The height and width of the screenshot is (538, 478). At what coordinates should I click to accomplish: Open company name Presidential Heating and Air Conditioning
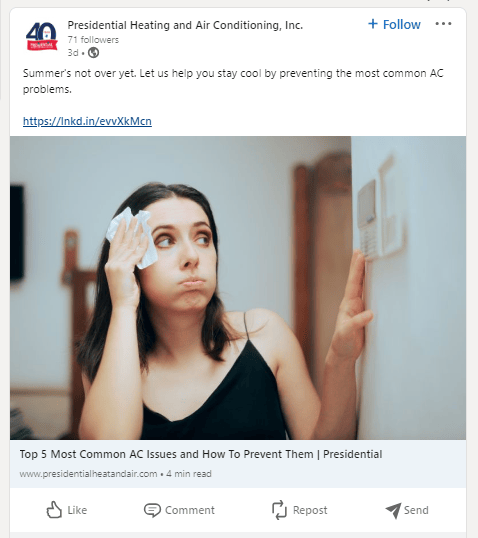tap(185, 25)
